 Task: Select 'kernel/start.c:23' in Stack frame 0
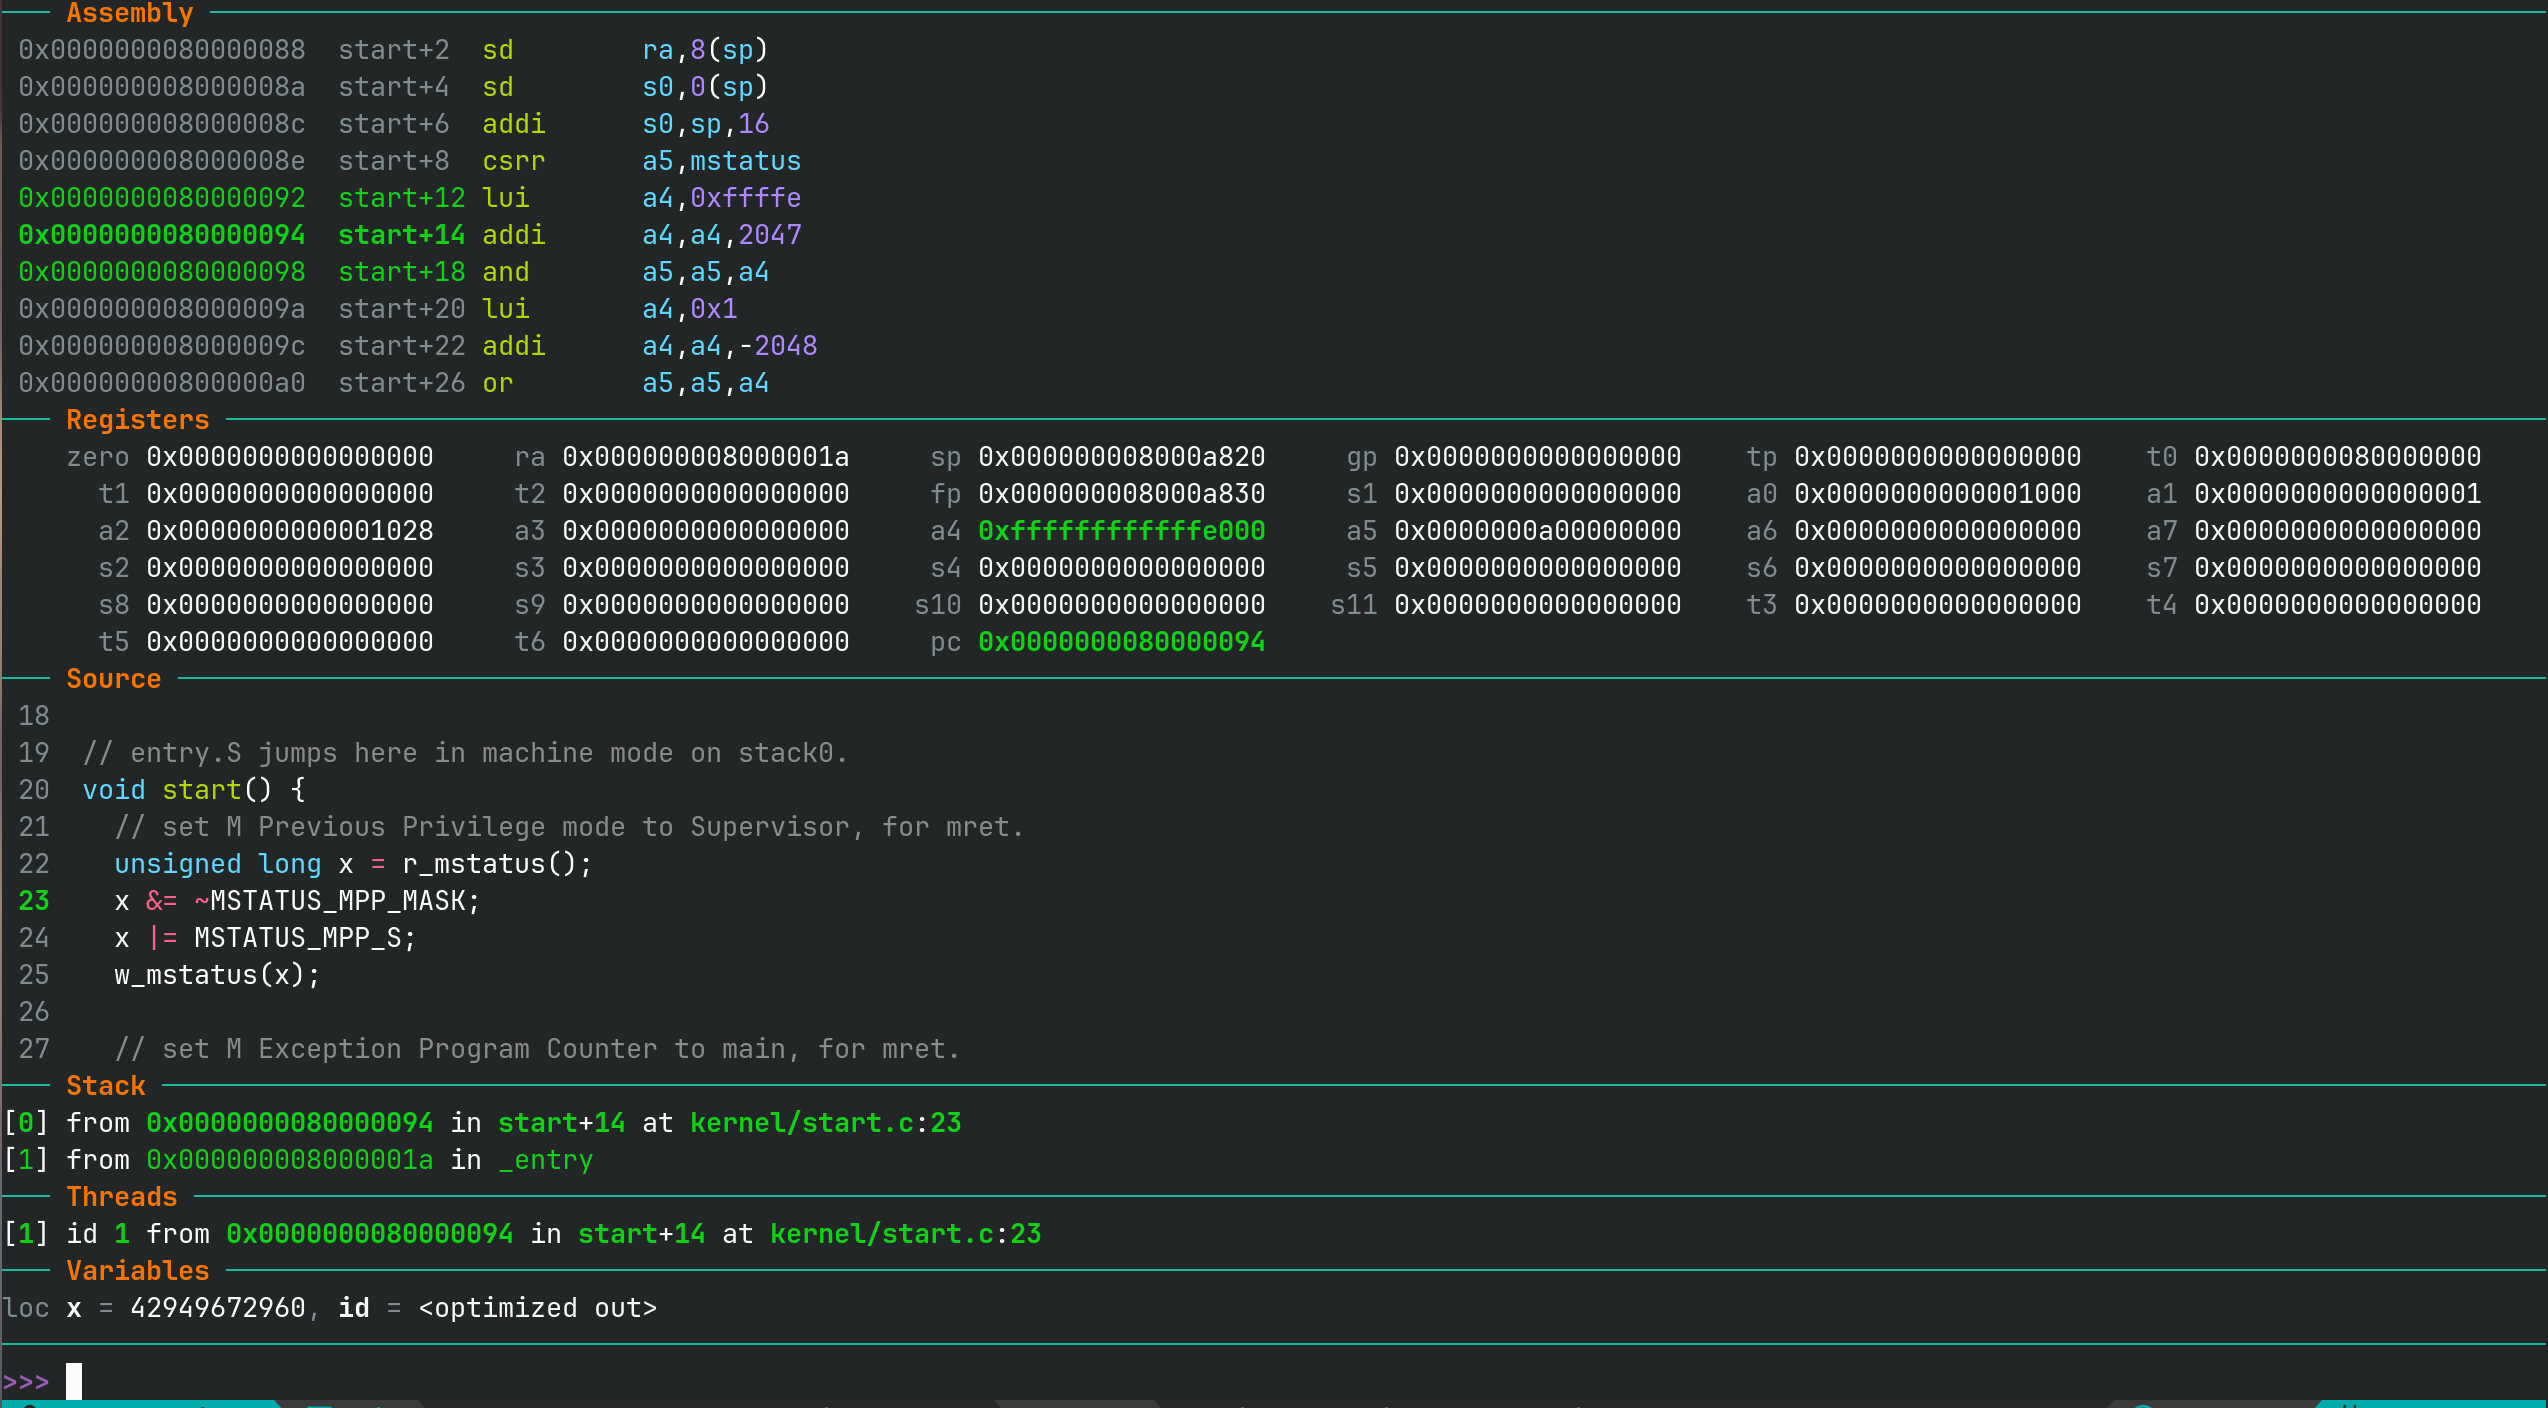point(826,1123)
